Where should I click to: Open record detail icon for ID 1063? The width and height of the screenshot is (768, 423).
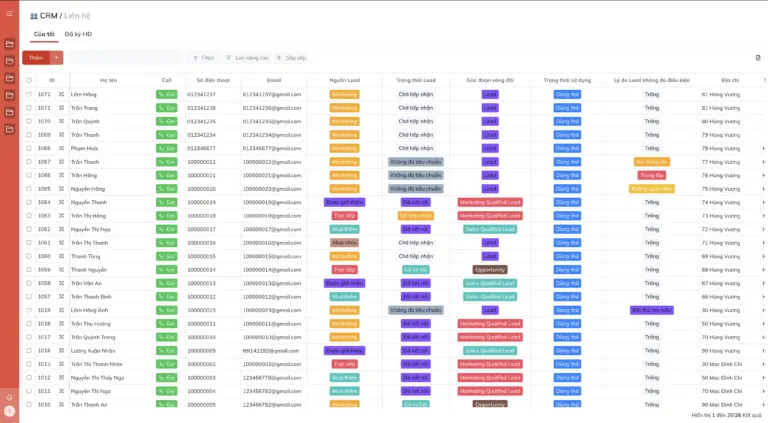point(62,215)
